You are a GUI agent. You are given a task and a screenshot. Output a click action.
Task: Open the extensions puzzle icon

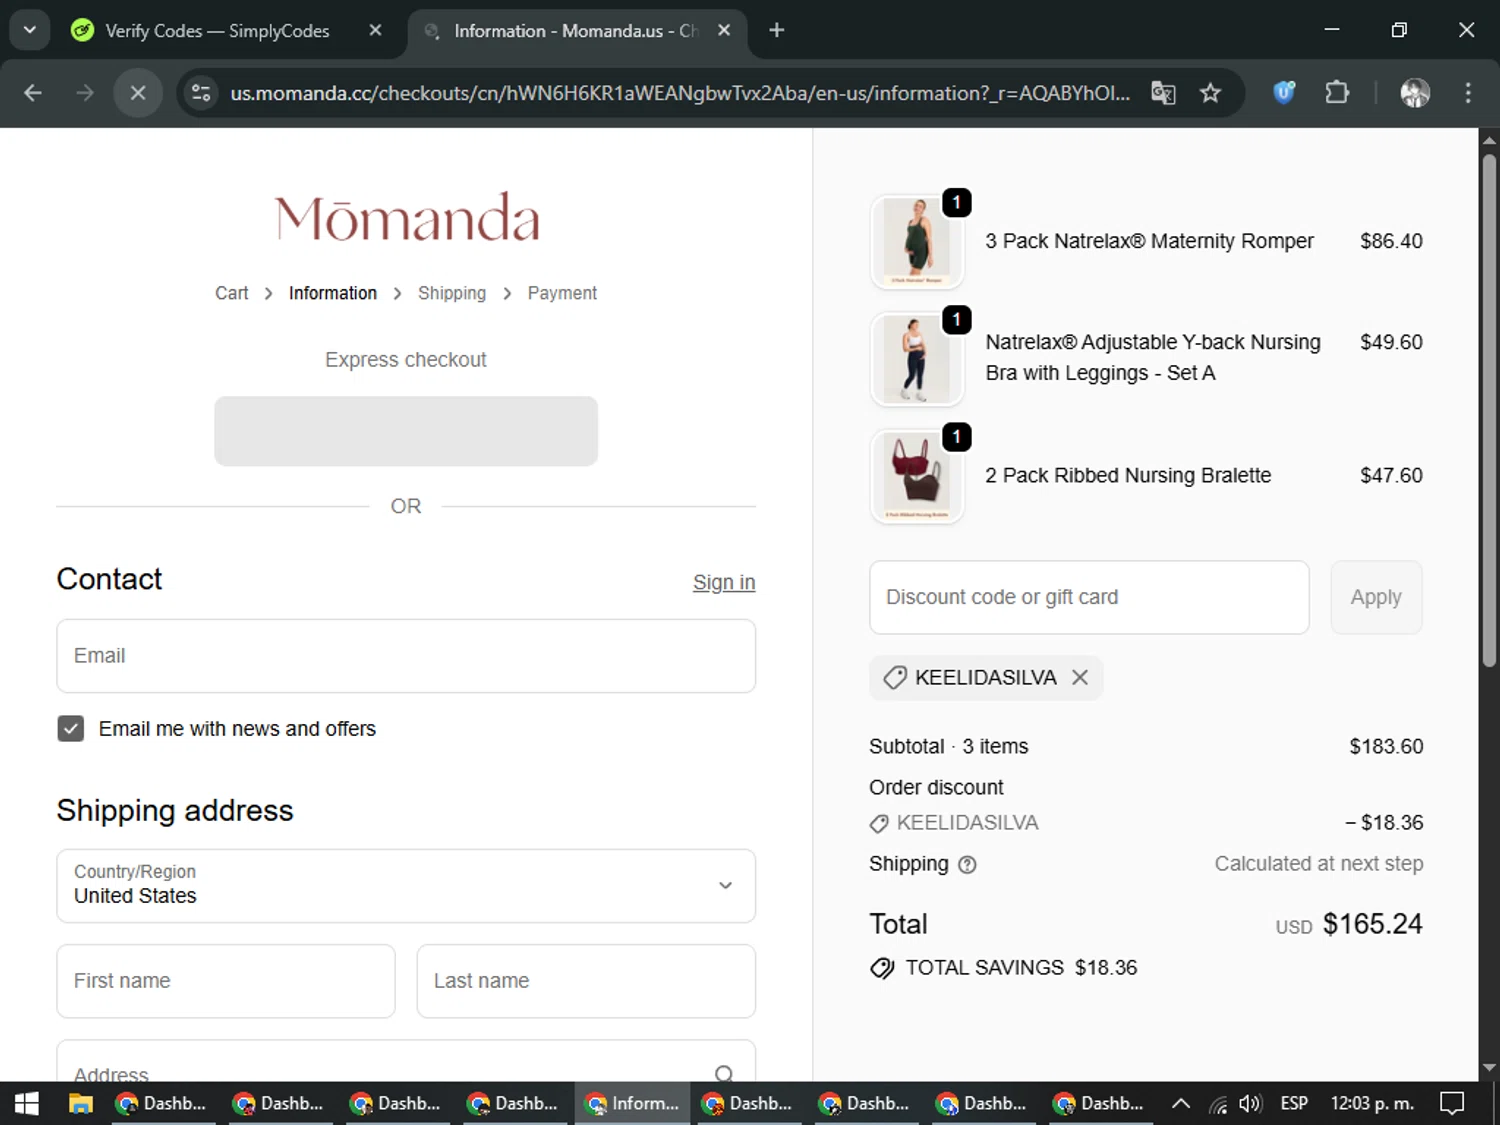1337,93
